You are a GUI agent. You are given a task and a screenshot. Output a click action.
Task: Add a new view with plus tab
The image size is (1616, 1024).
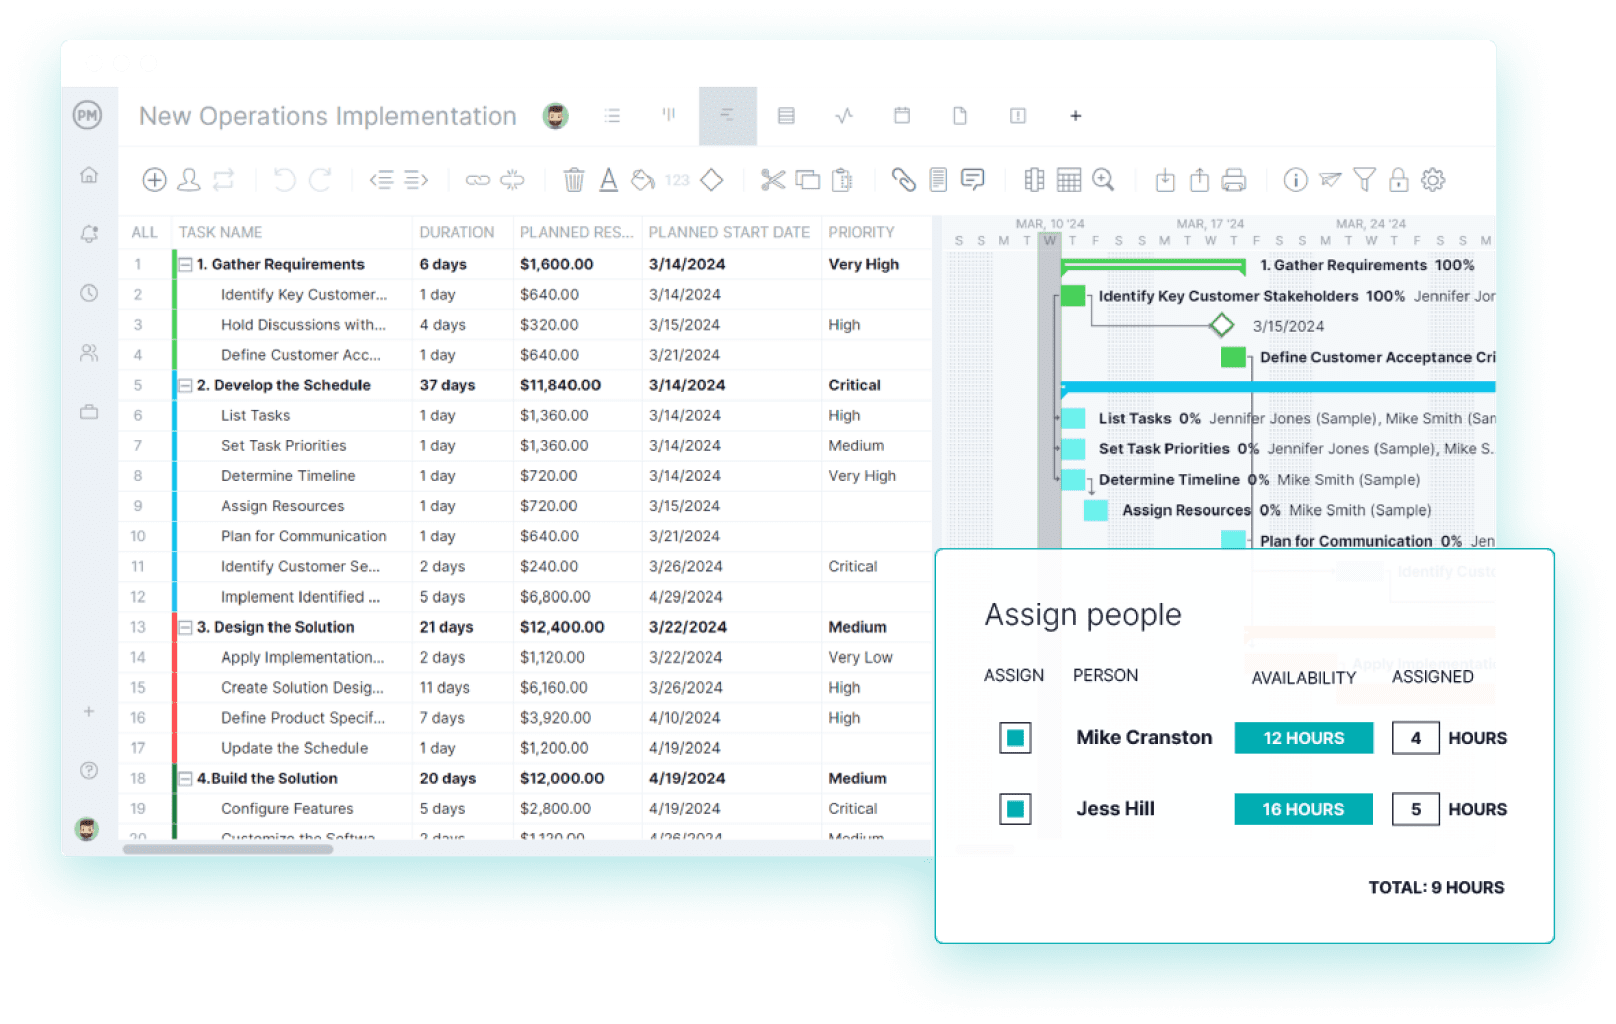(1076, 116)
